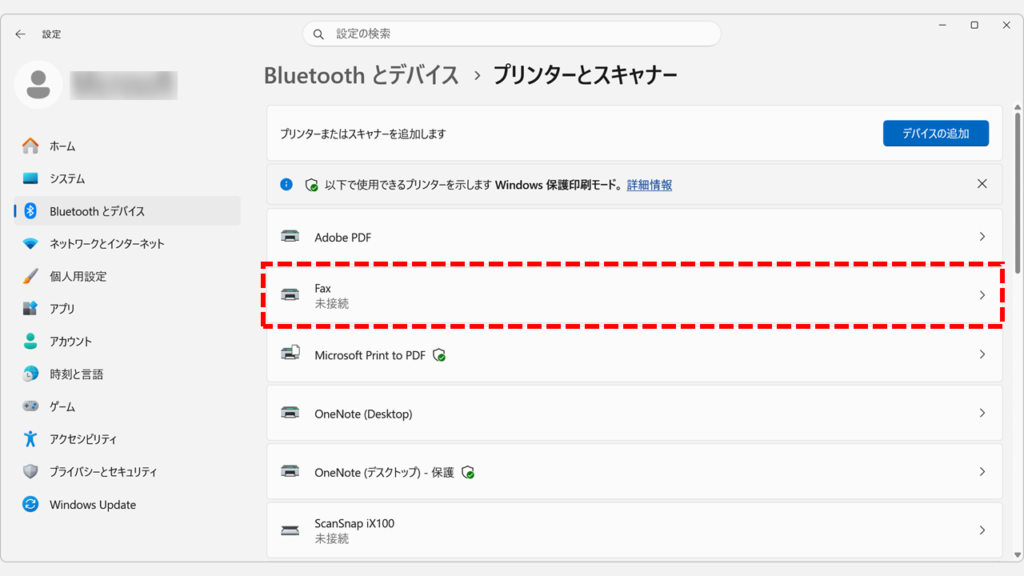Click the Home house icon
Image resolution: width=1024 pixels, height=576 pixels.
coord(30,146)
